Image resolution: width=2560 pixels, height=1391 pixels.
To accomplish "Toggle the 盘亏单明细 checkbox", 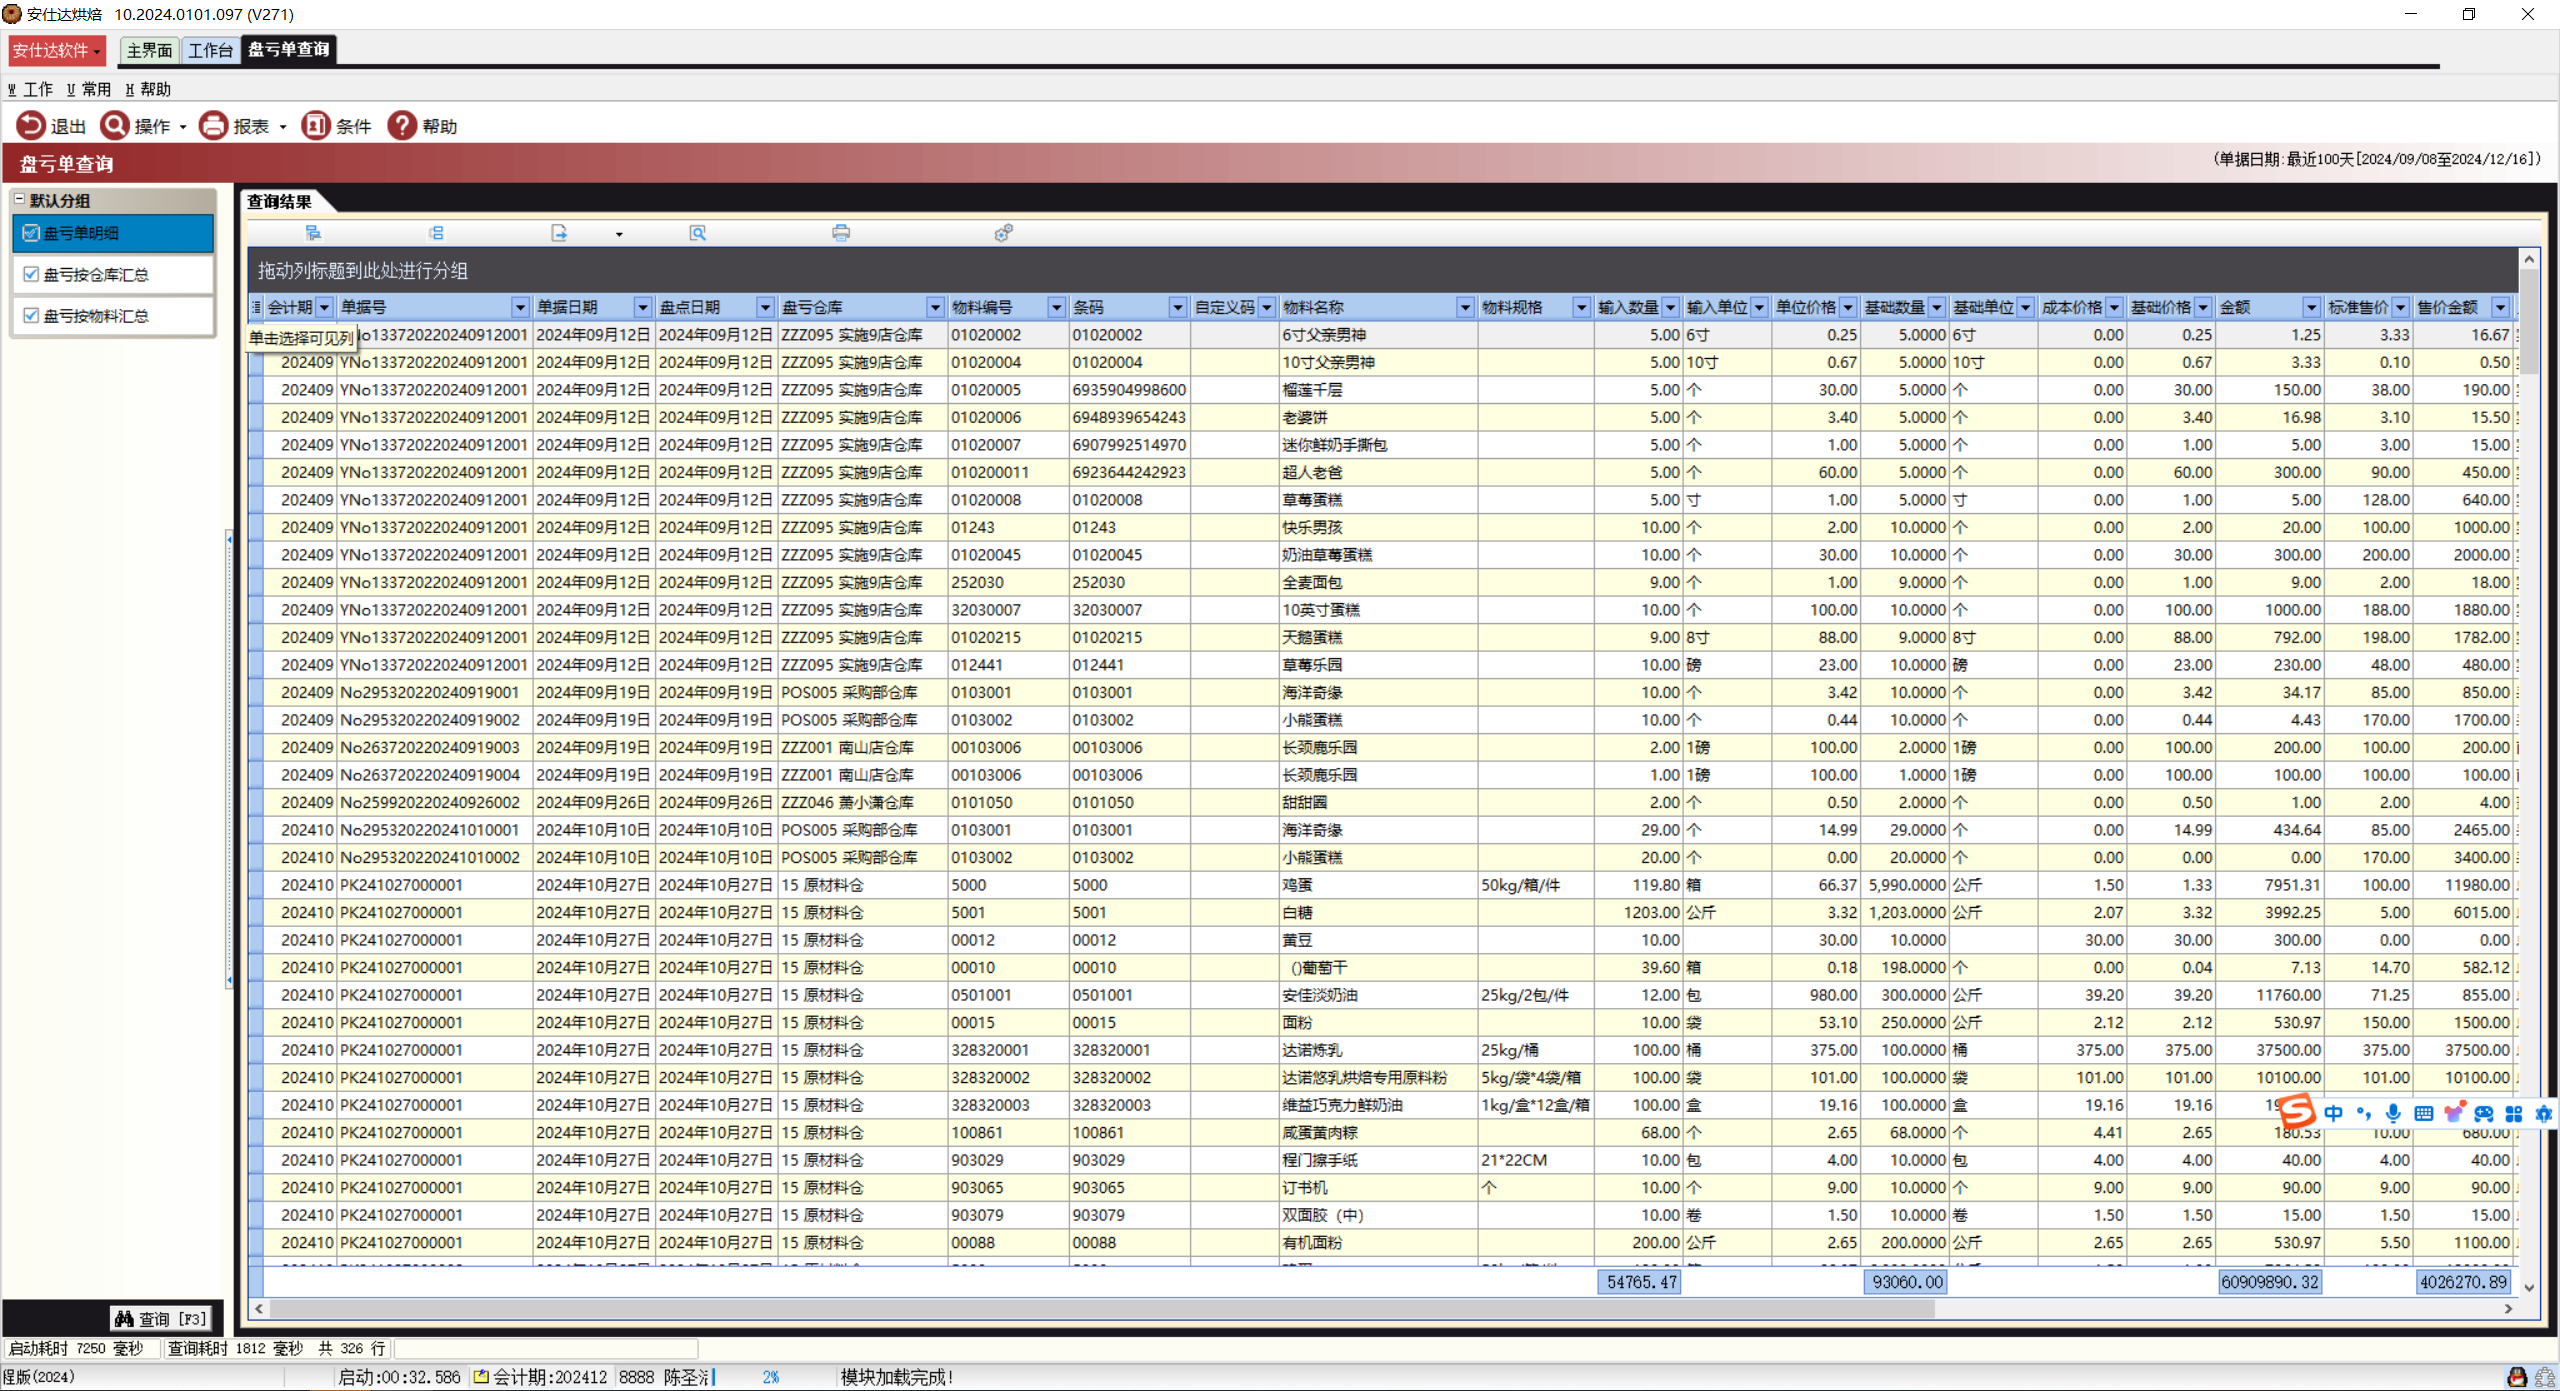I will coord(31,233).
